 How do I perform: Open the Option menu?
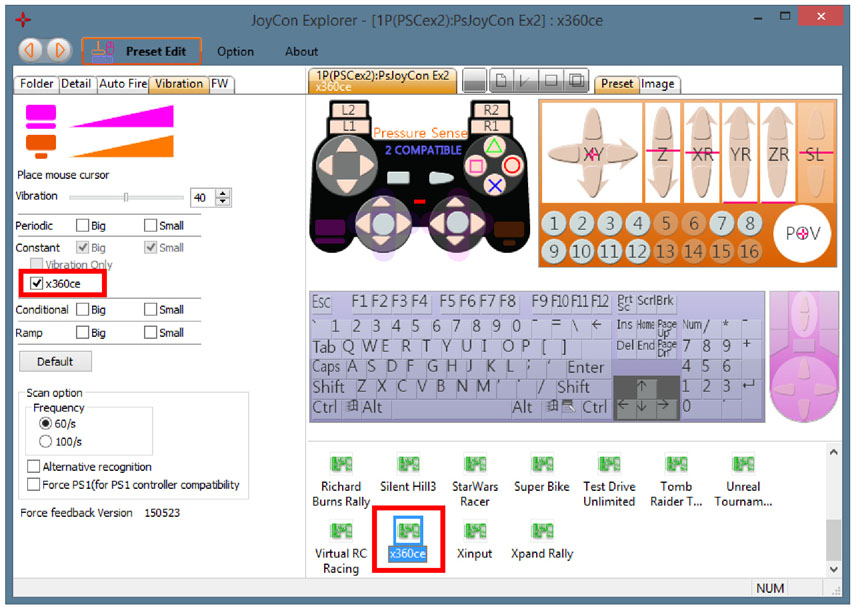[235, 52]
